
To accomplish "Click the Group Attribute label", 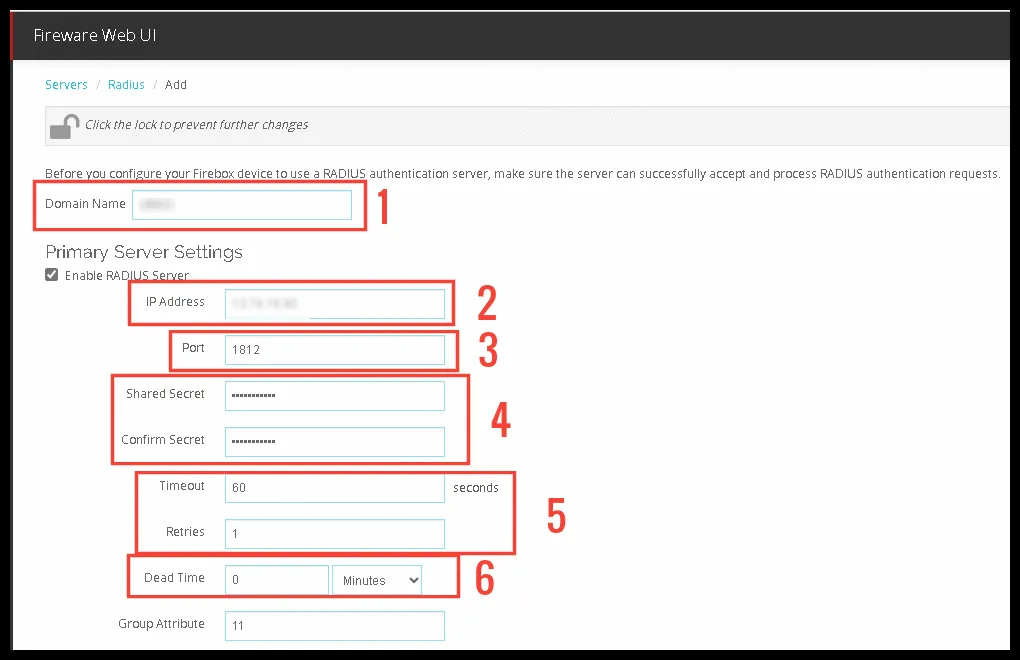I will [x=161, y=624].
